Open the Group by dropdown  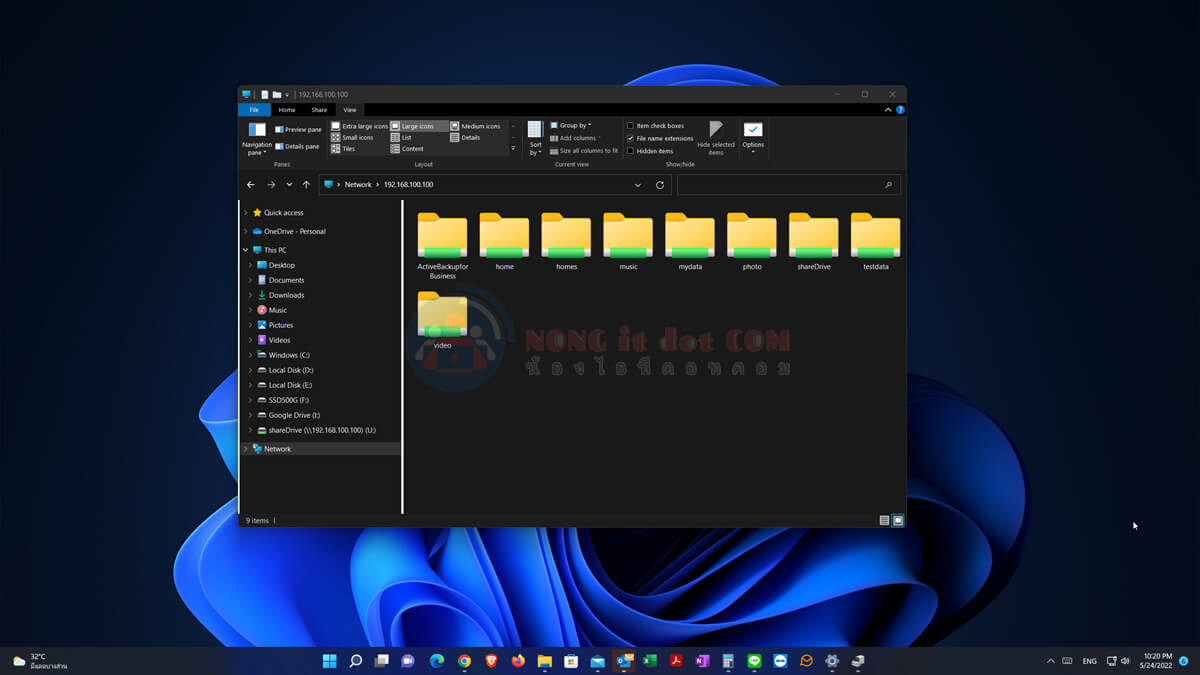point(575,125)
